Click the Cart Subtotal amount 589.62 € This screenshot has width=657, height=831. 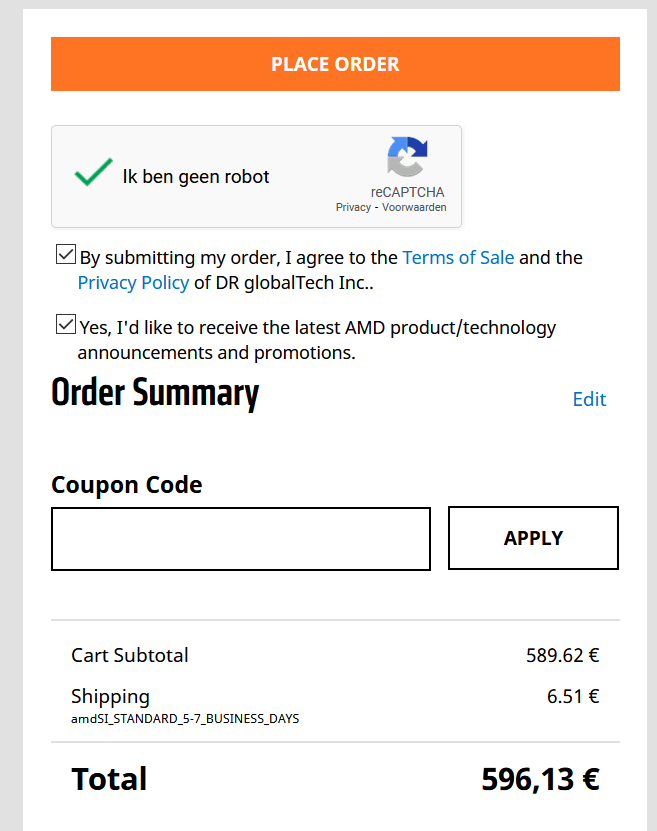click(562, 656)
